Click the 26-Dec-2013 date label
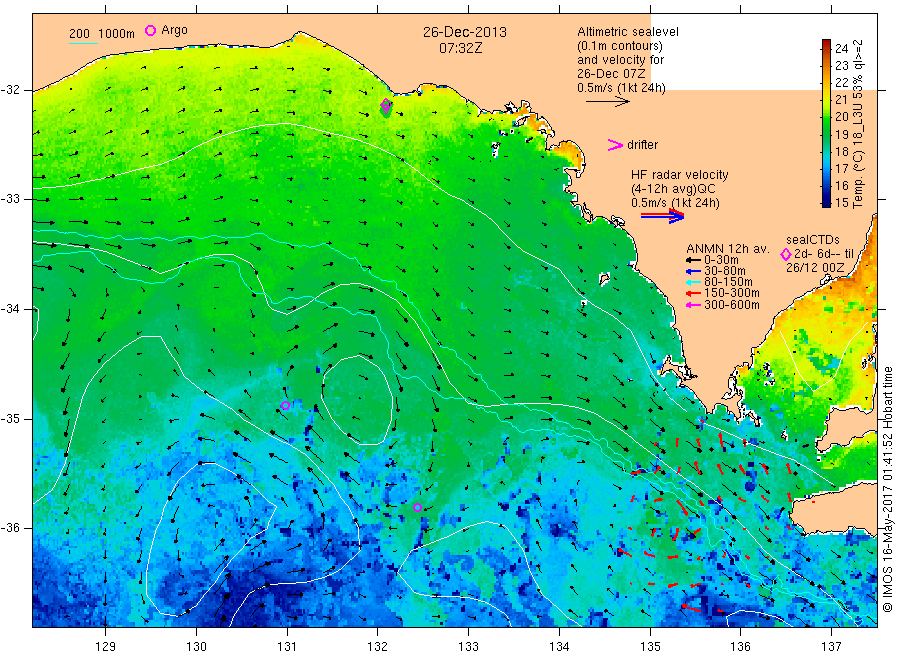Image resolution: width=900 pixels, height=660 pixels. [465, 32]
